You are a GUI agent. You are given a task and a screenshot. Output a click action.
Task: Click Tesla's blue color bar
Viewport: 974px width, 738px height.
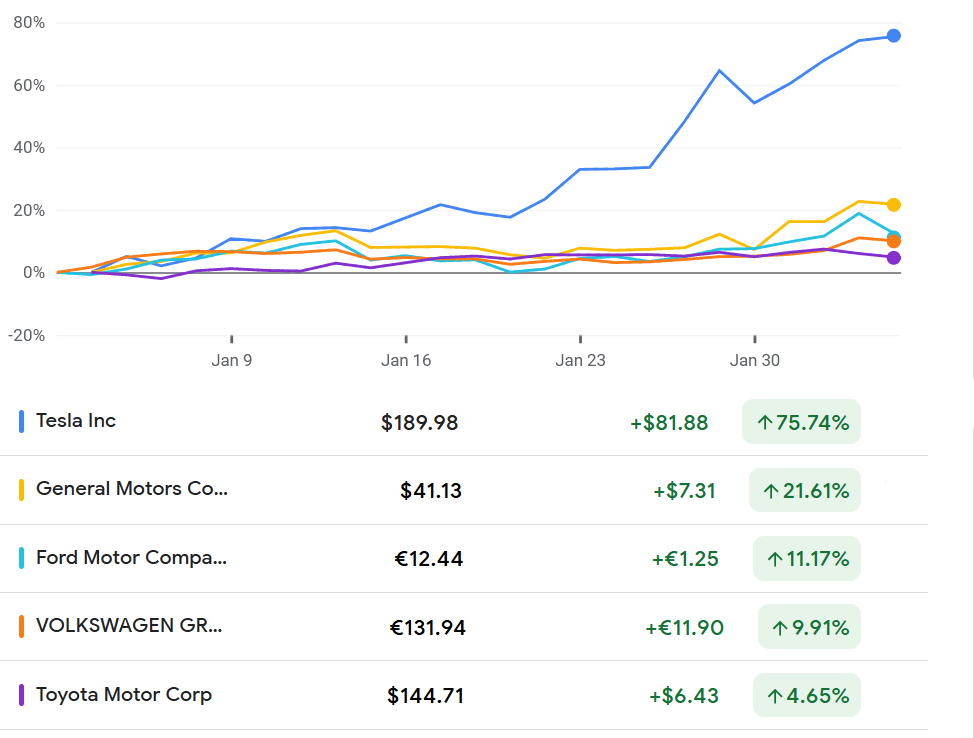[x=21, y=421]
